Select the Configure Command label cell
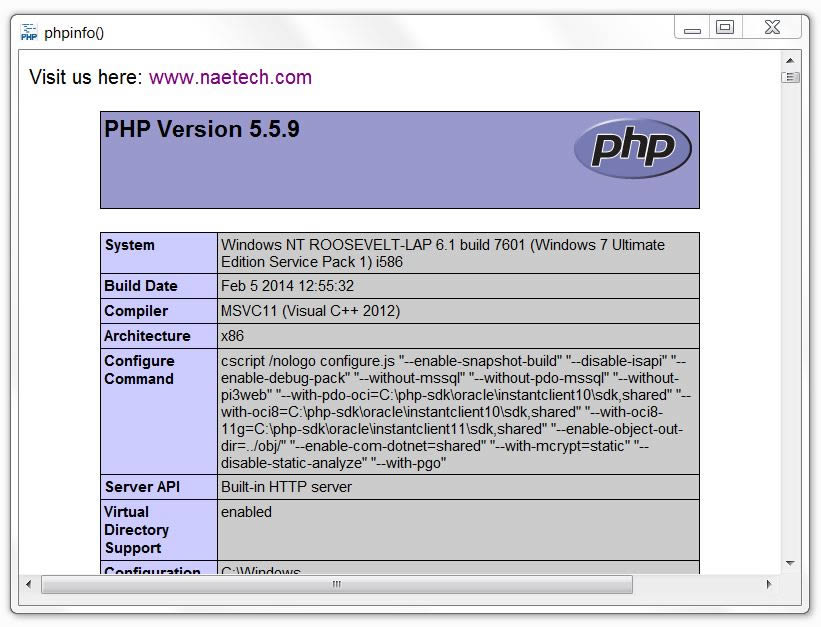The height and width of the screenshot is (627, 821). 139,370
